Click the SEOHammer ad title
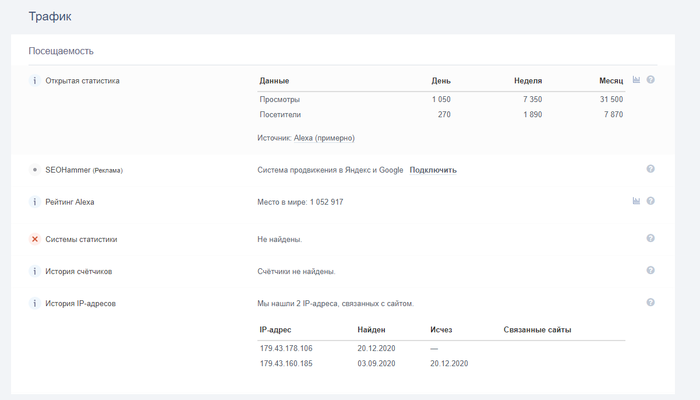Viewport: 700px width, 400px height. pos(68,170)
